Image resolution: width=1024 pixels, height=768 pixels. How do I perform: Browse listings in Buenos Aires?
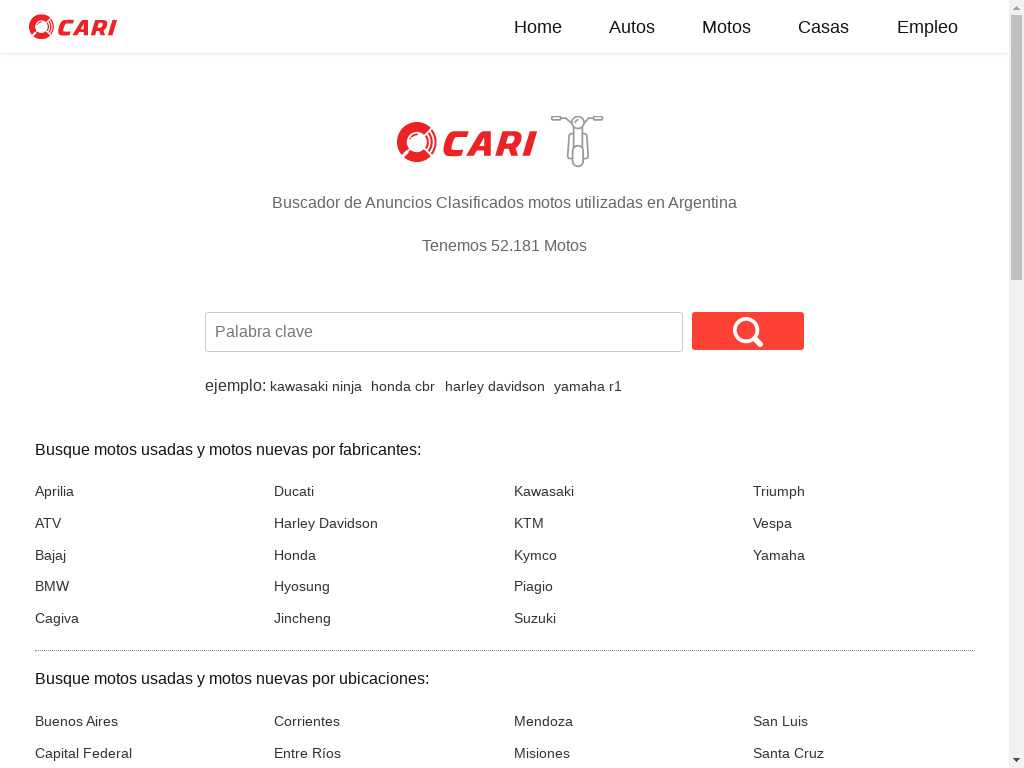(x=76, y=721)
